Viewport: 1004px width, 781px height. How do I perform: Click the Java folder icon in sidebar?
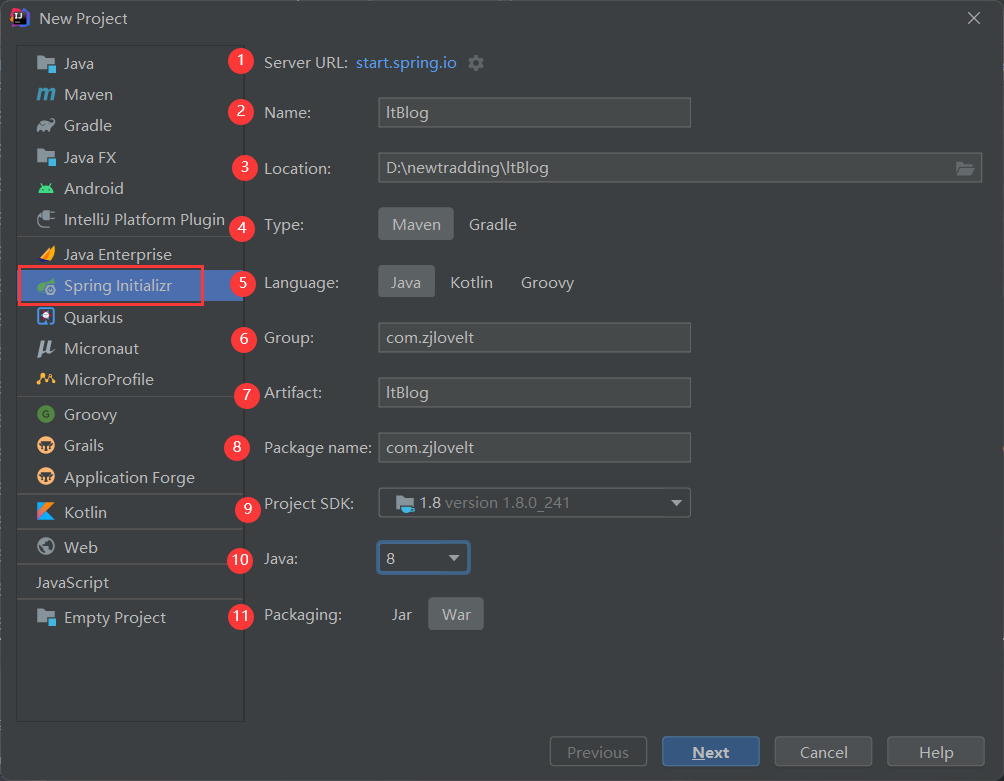[x=46, y=63]
